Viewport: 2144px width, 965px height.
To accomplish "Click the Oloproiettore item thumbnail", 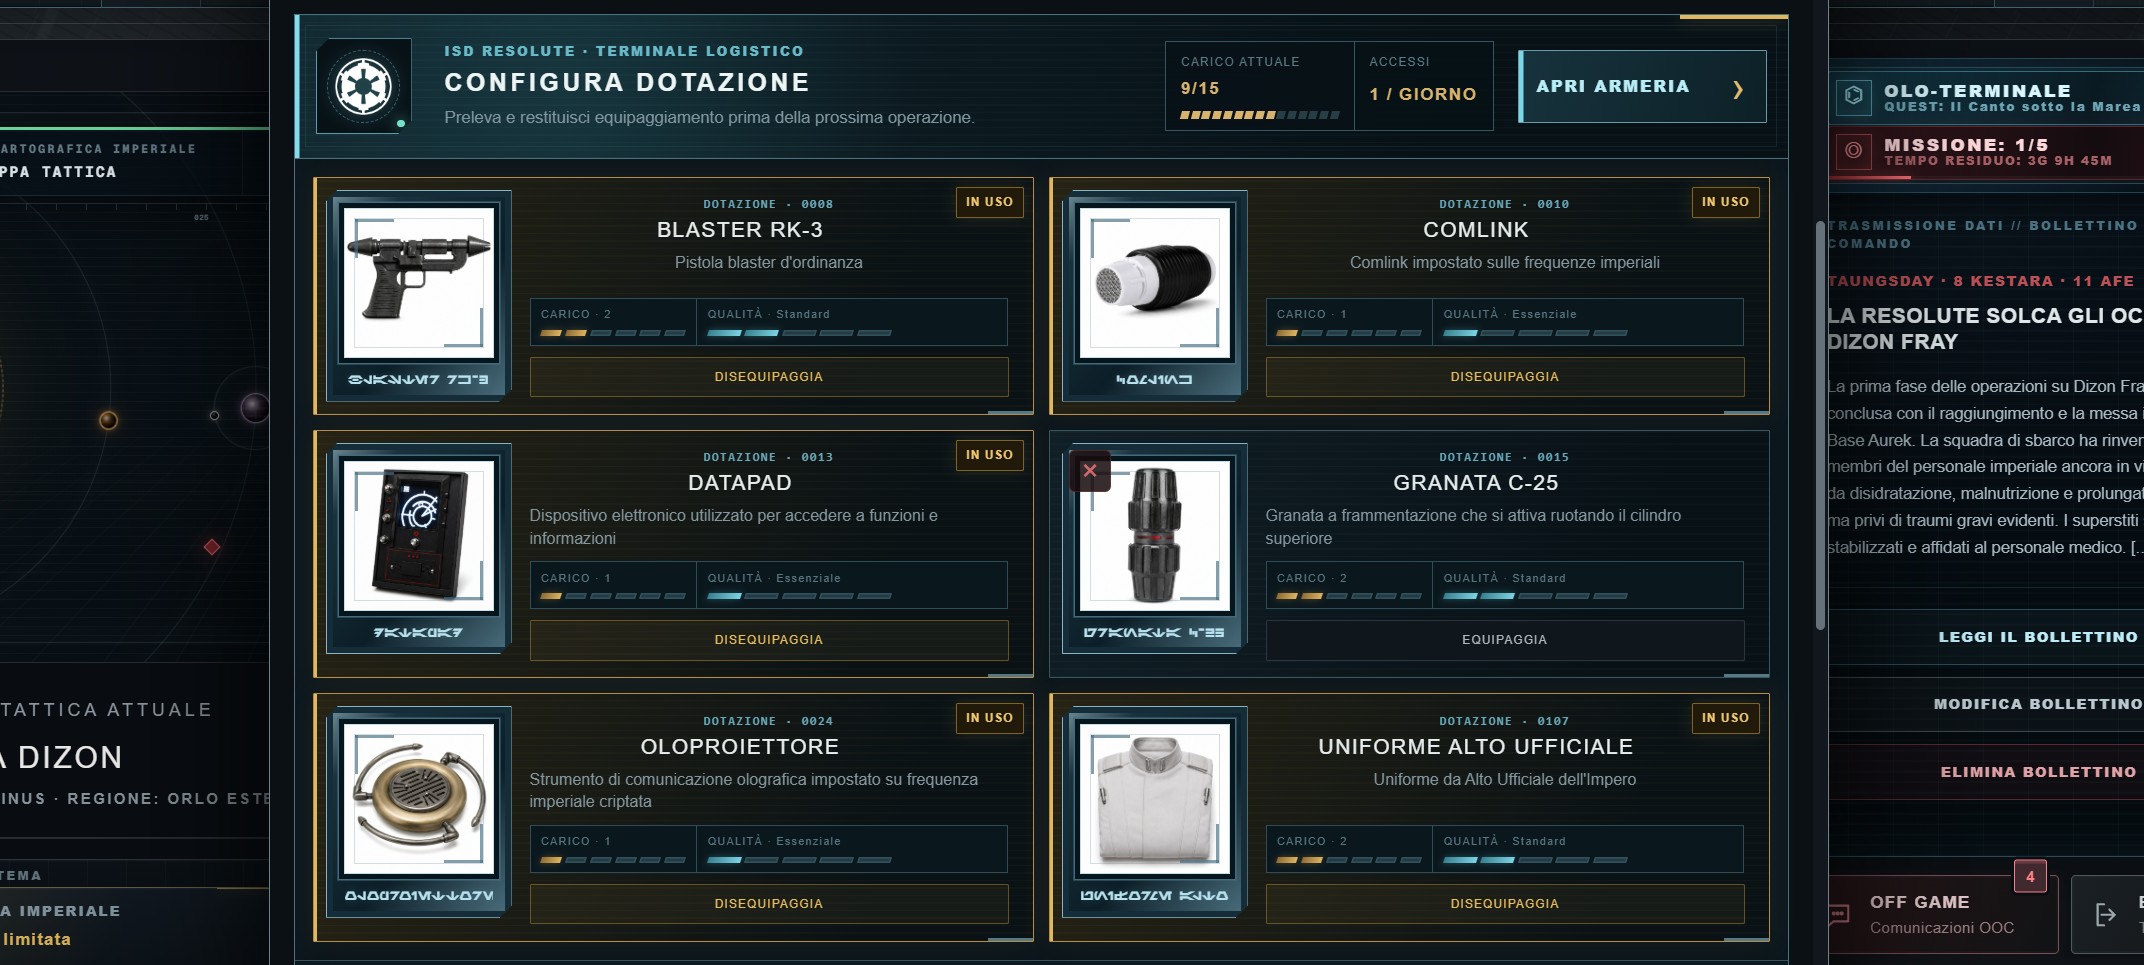I will pyautogui.click(x=419, y=799).
